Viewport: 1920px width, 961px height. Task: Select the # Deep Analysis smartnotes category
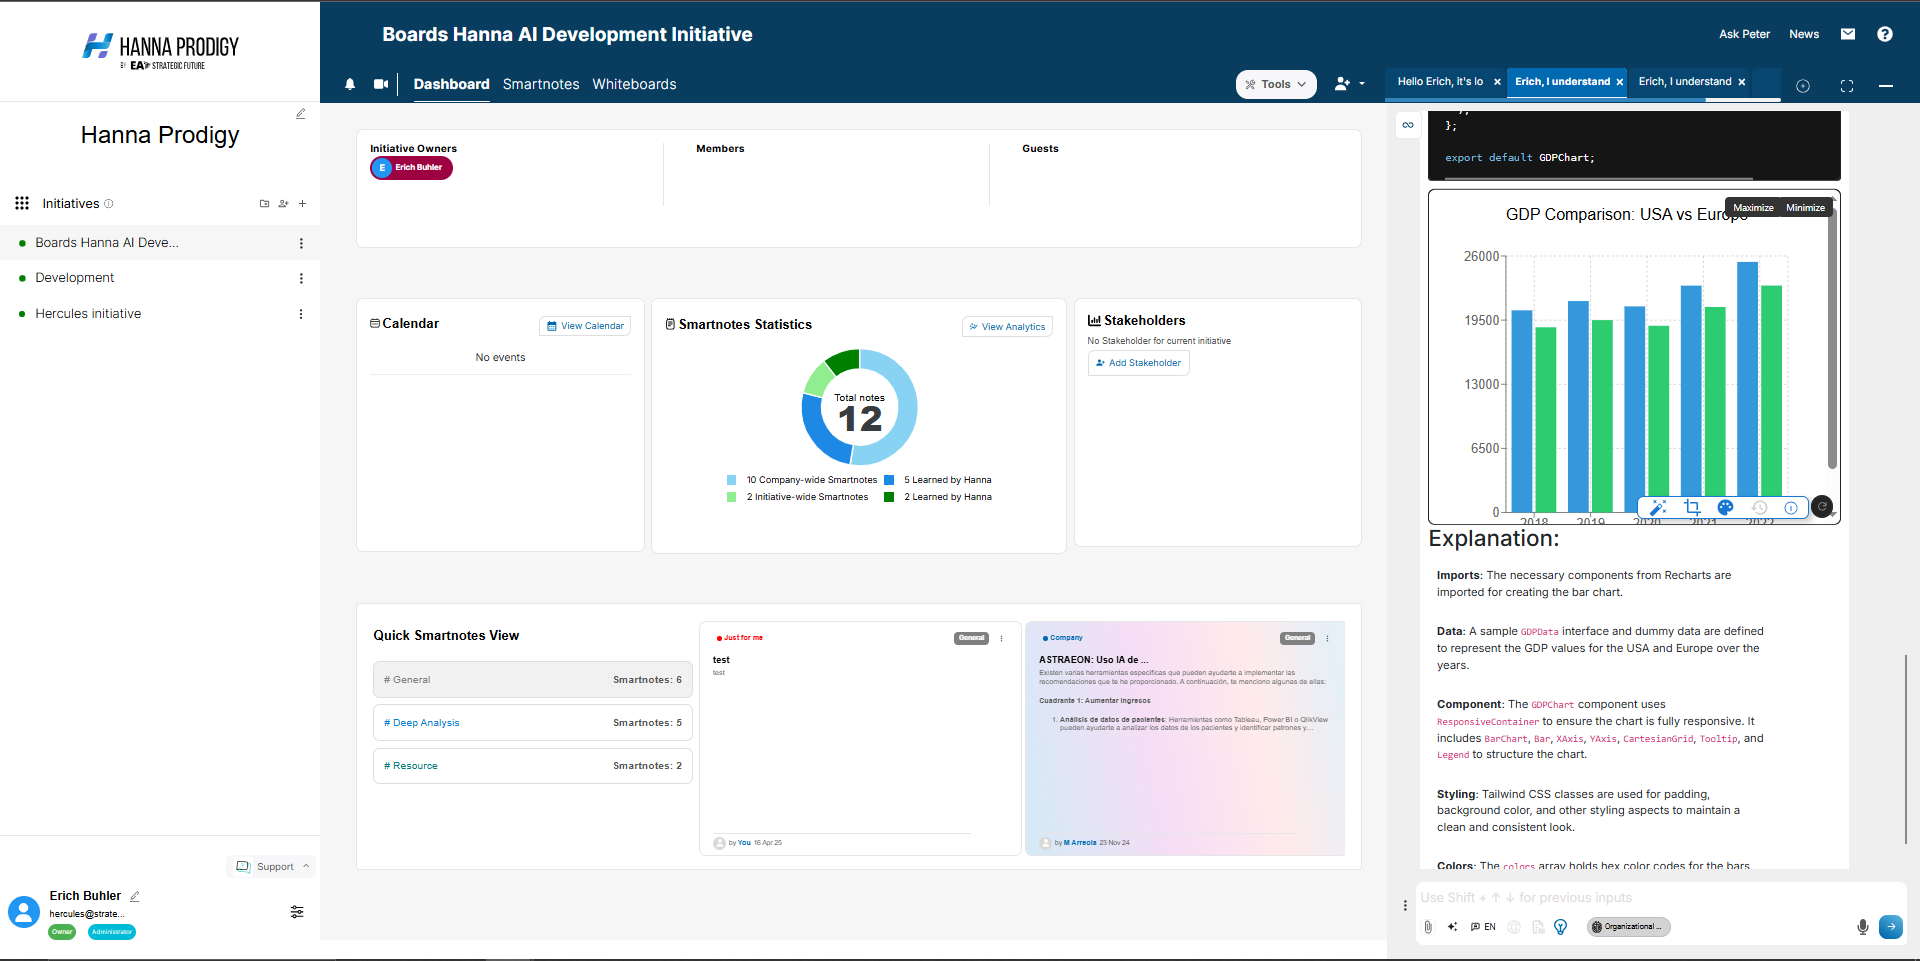click(x=533, y=723)
